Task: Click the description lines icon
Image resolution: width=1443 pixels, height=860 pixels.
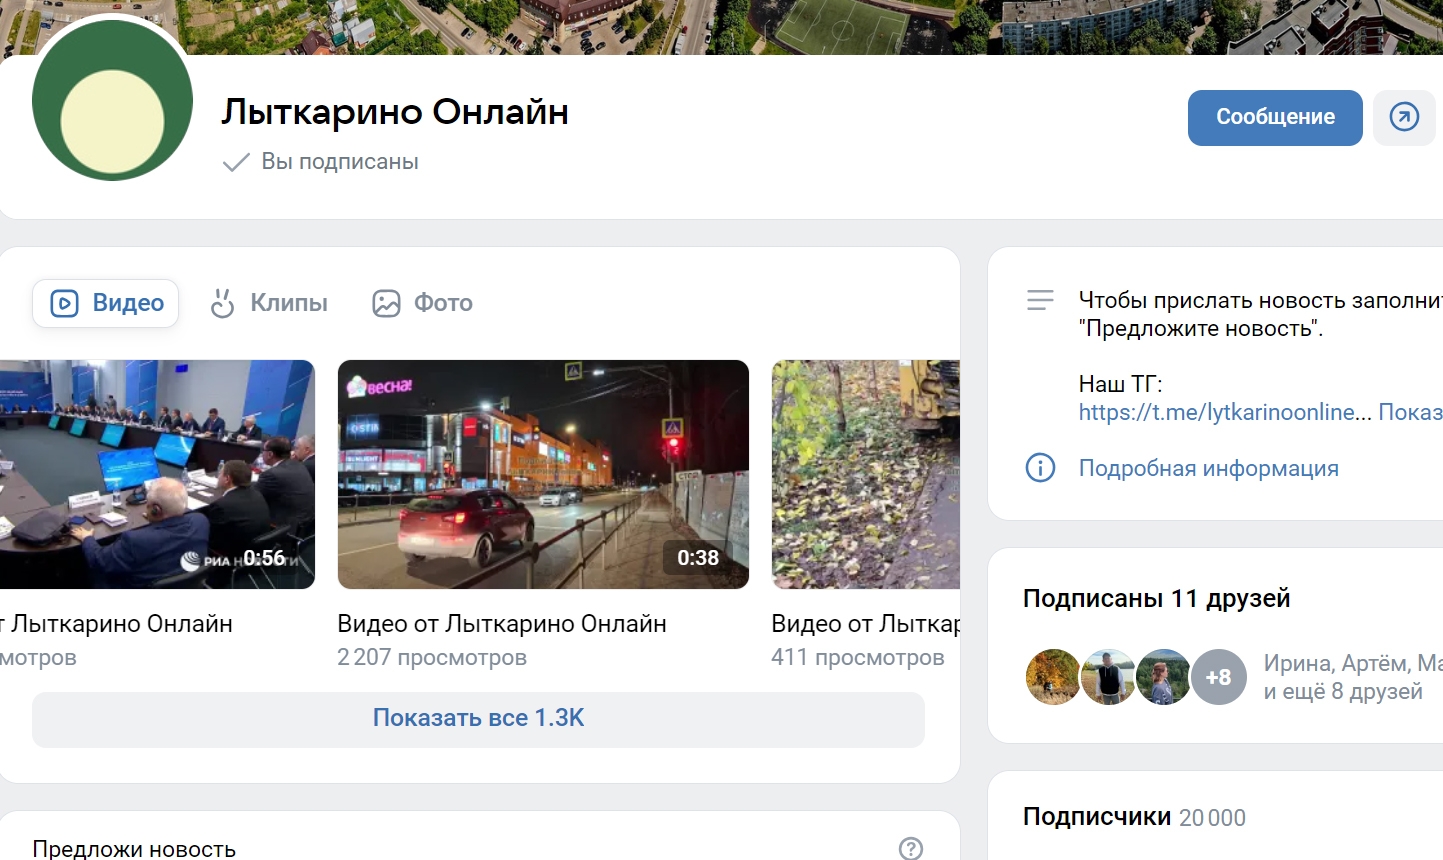Action: pos(1040,300)
